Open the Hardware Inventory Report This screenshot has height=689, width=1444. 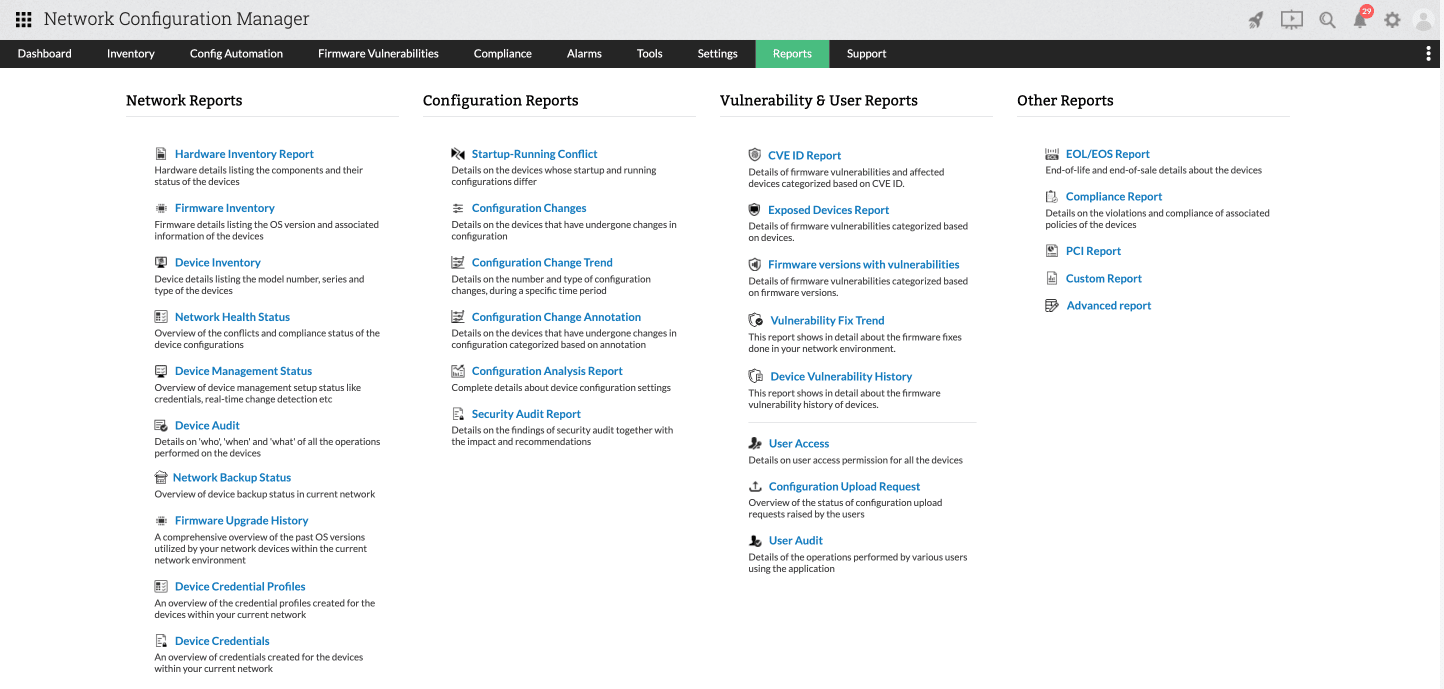pos(243,153)
